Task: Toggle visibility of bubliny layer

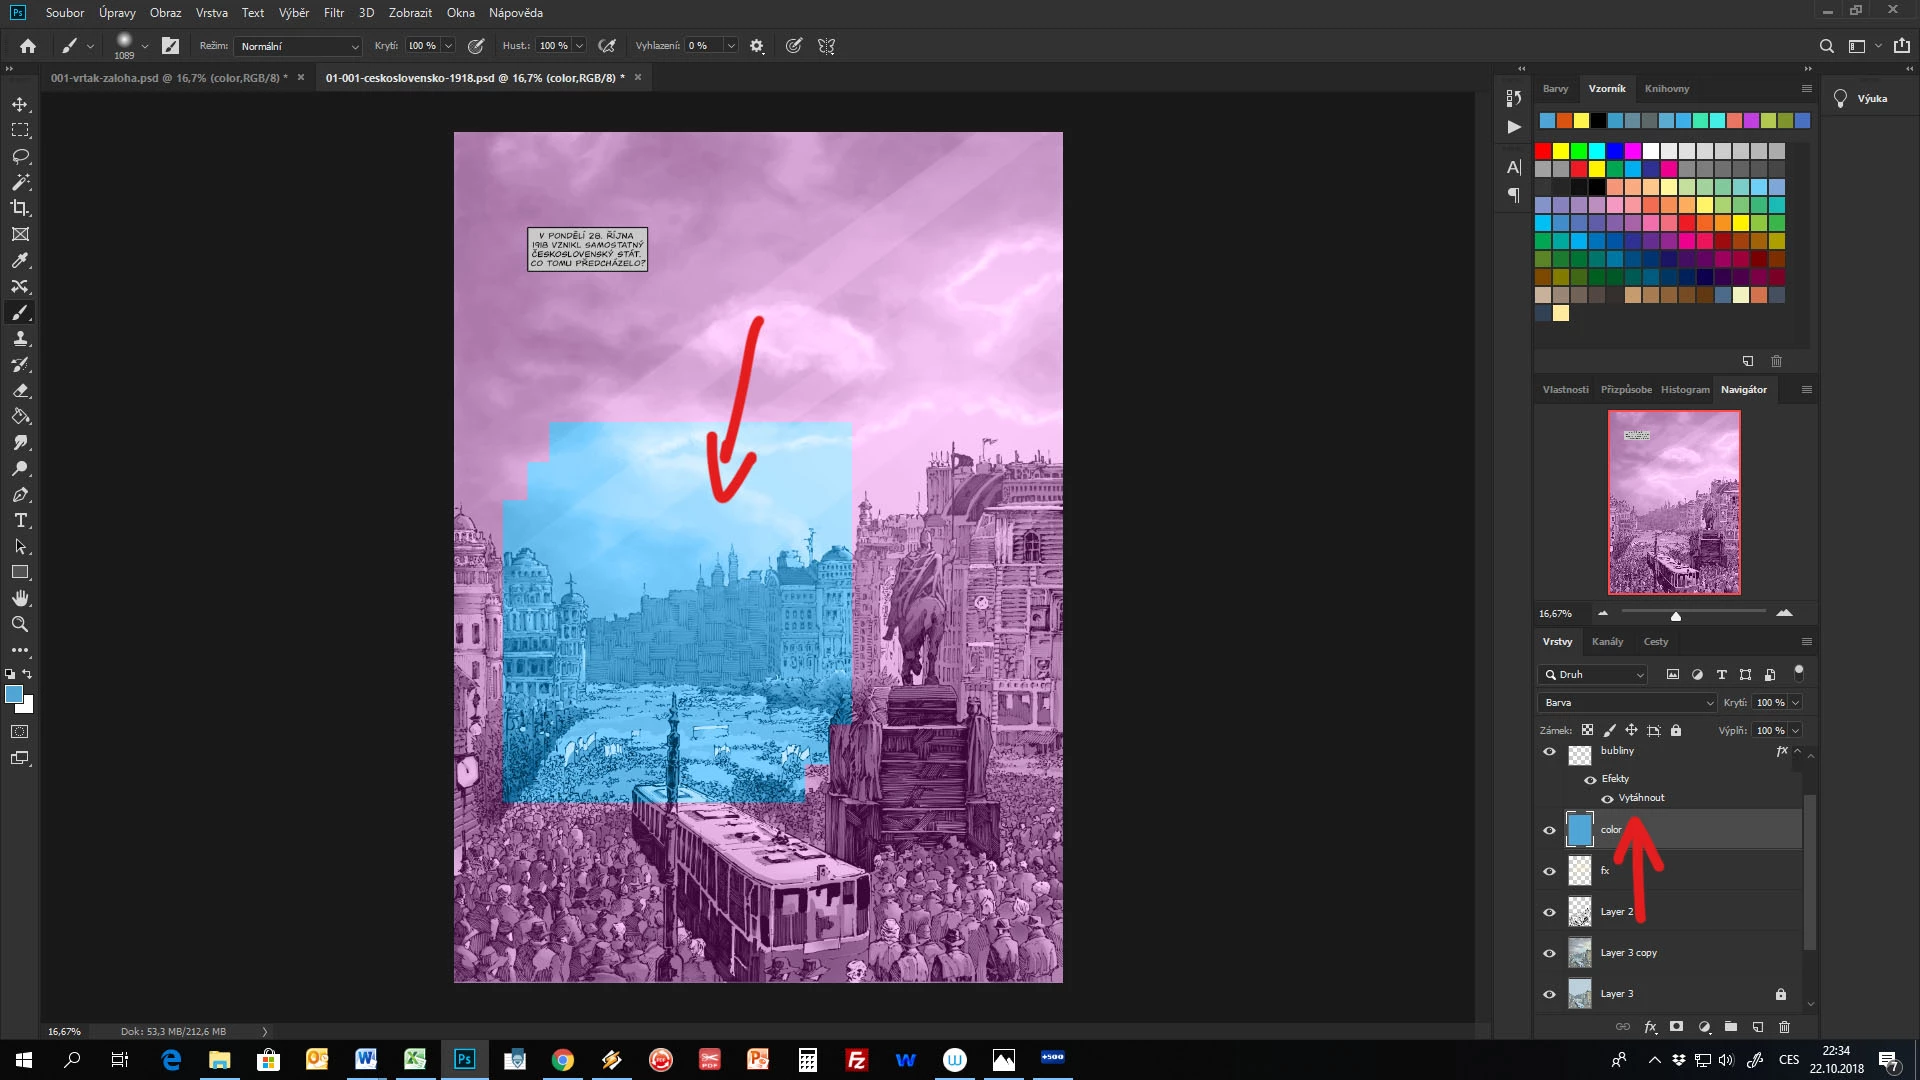Action: (1549, 752)
